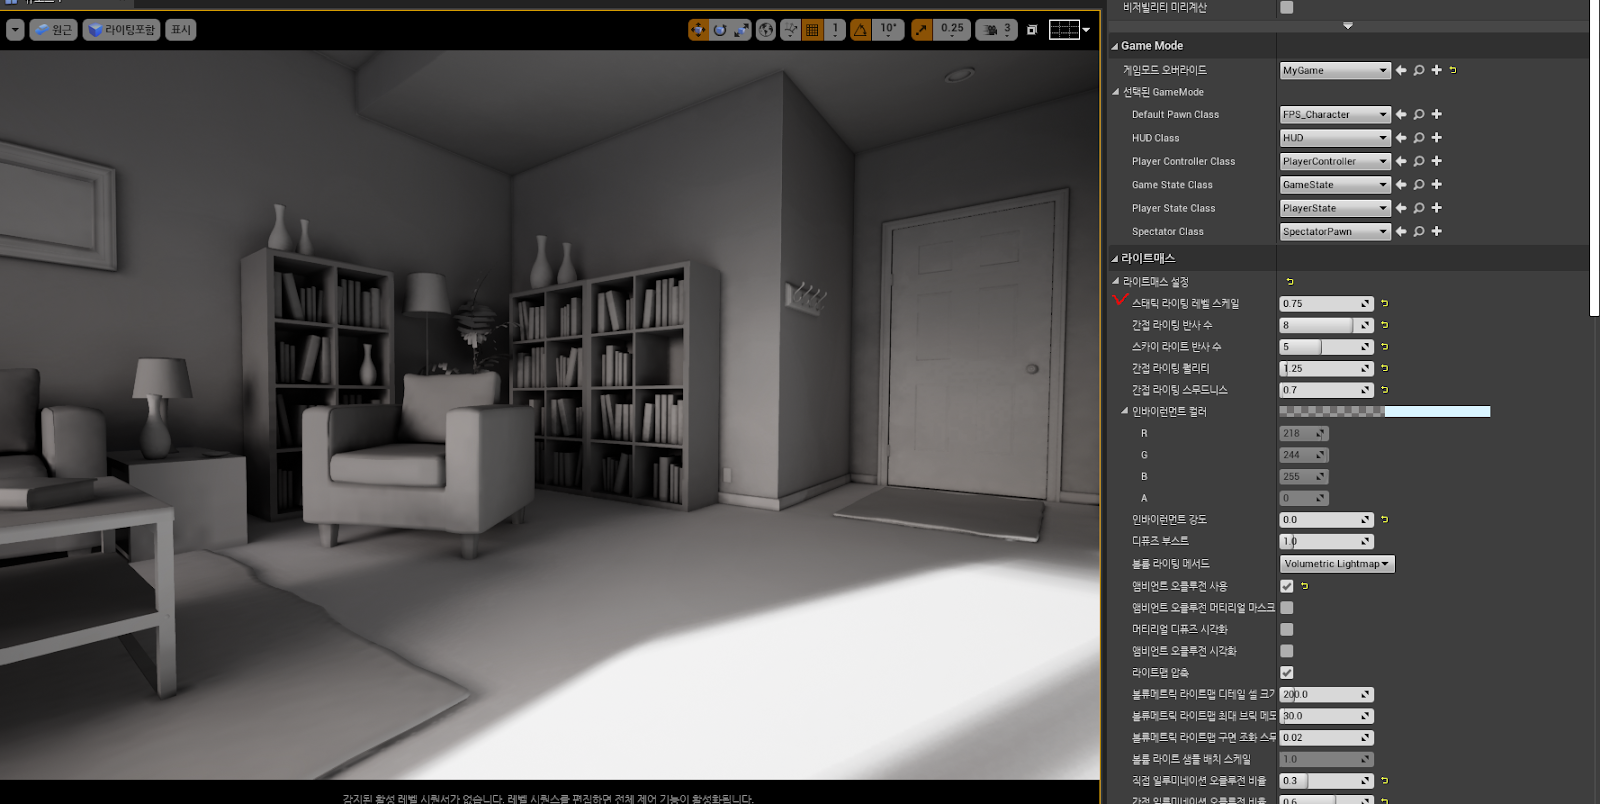This screenshot has width=1600, height=804.
Task: Open grid snap size value 1
Action: pos(834,30)
